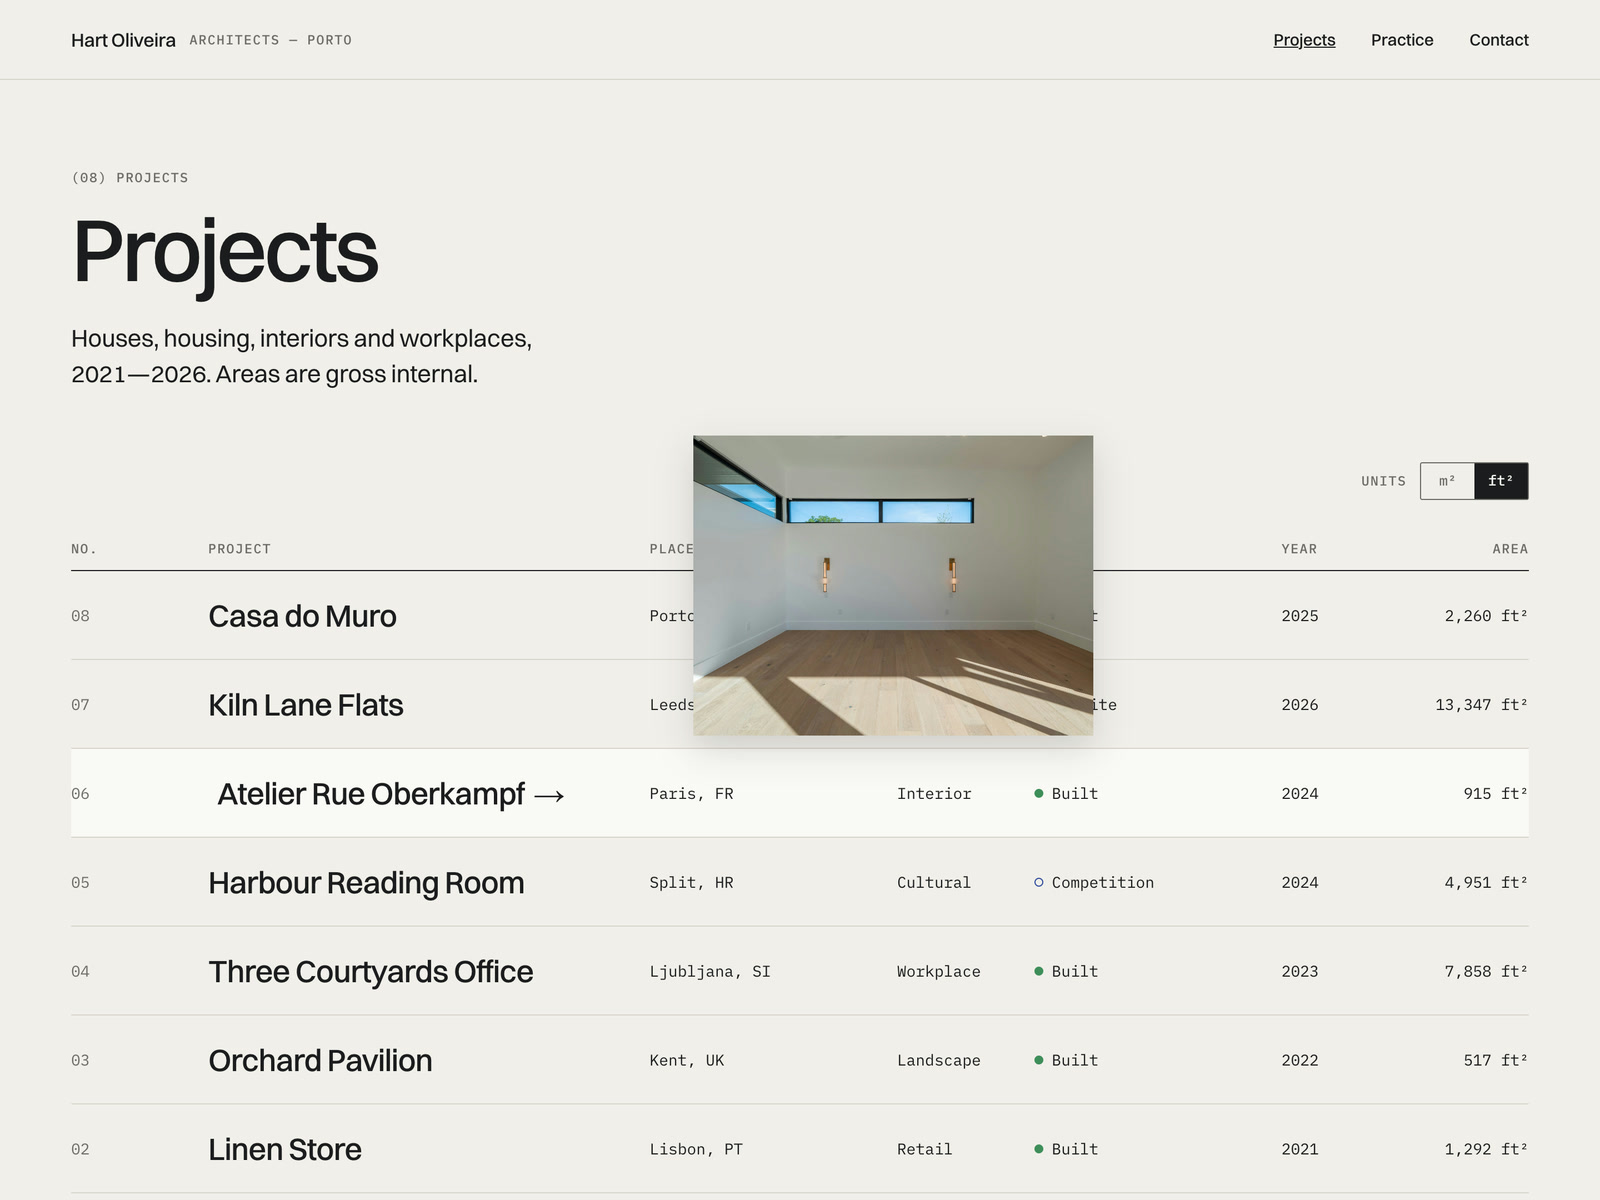This screenshot has width=1600, height=1200.
Task: Click the PROJECT column header
Action: click(240, 549)
